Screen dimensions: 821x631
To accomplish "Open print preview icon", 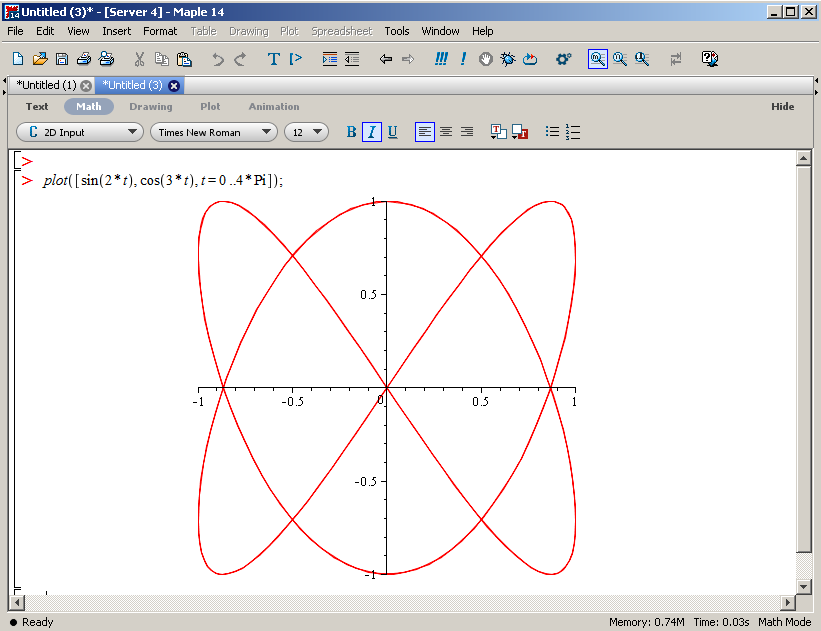I will 106,59.
